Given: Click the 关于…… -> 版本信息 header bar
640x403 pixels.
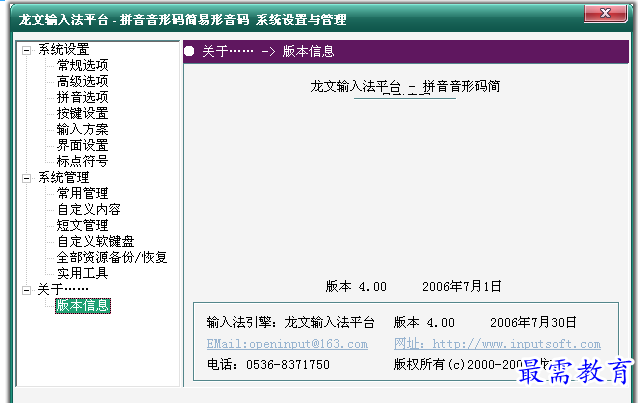Looking at the screenshot, I should coord(406,51).
